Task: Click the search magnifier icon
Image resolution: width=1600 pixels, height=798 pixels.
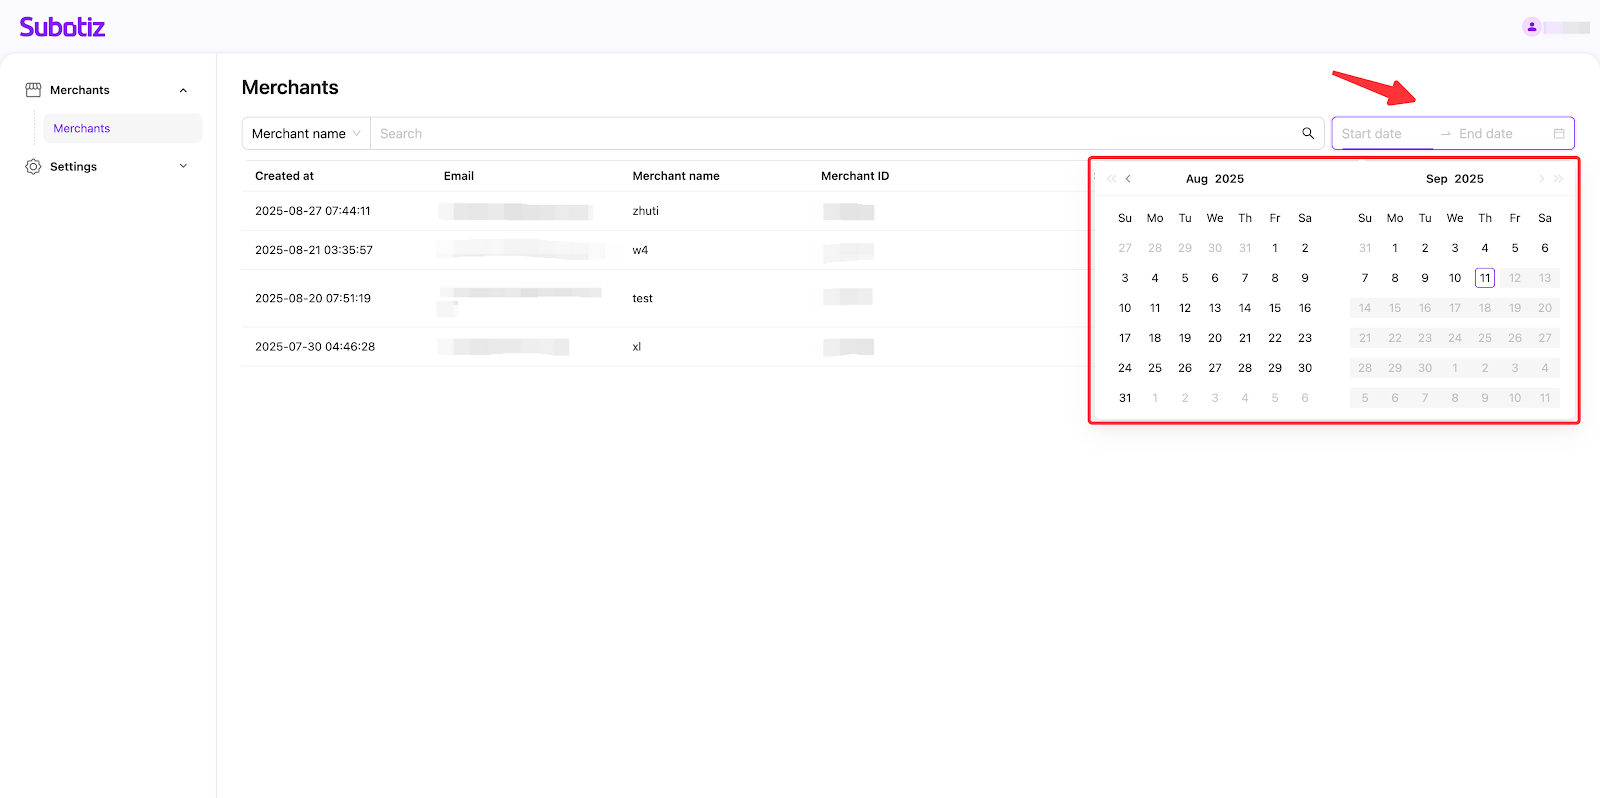Action: pyautogui.click(x=1307, y=133)
